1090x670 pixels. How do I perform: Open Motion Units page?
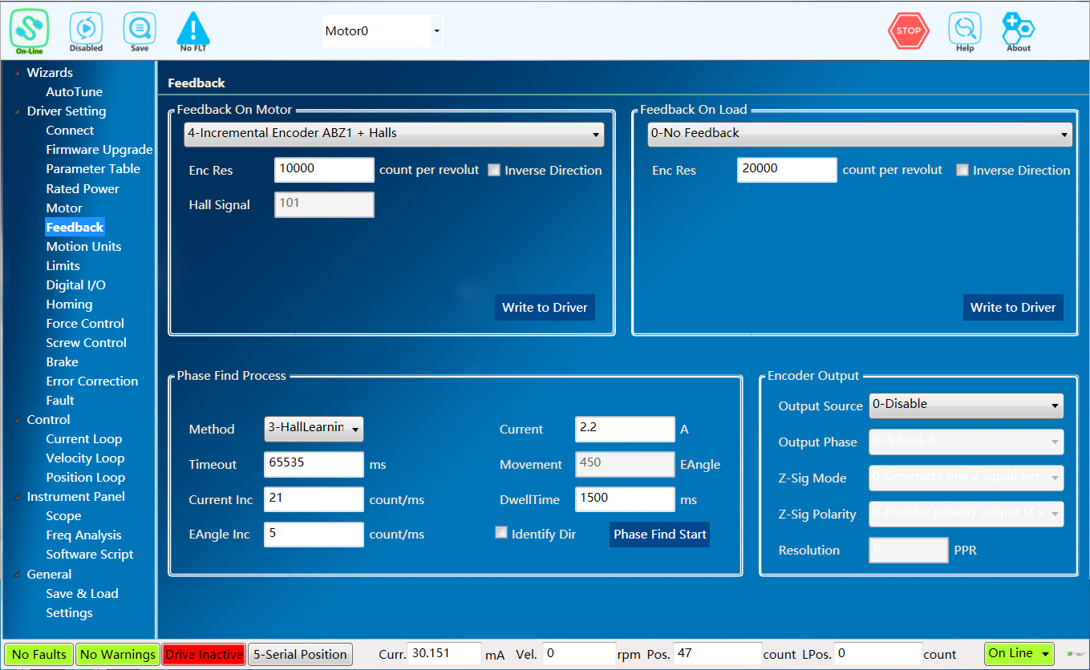pos(83,247)
